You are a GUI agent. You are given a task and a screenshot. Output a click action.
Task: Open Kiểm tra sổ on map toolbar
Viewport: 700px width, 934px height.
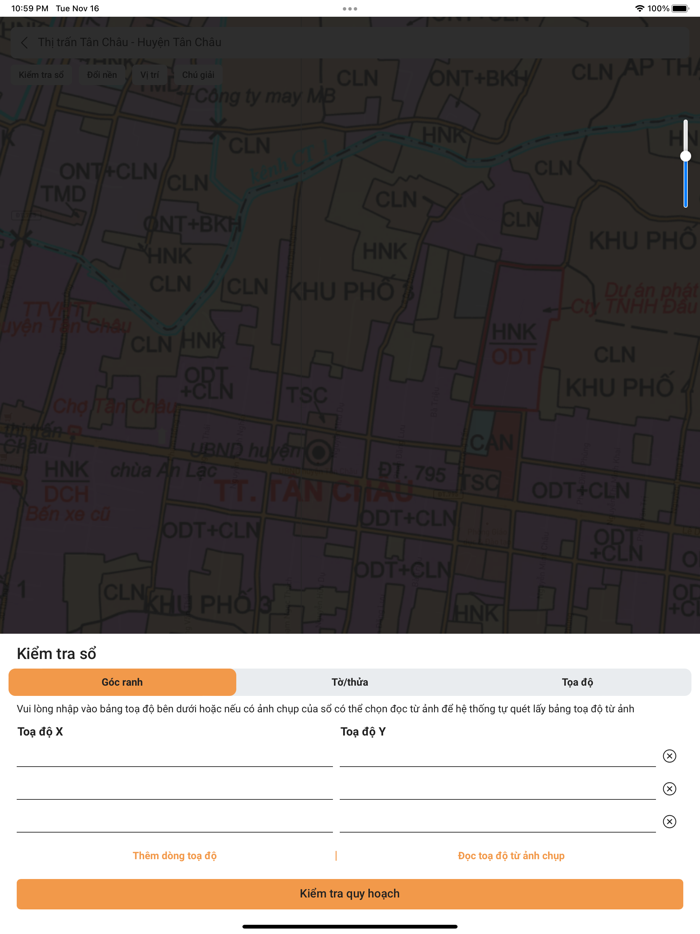41,74
